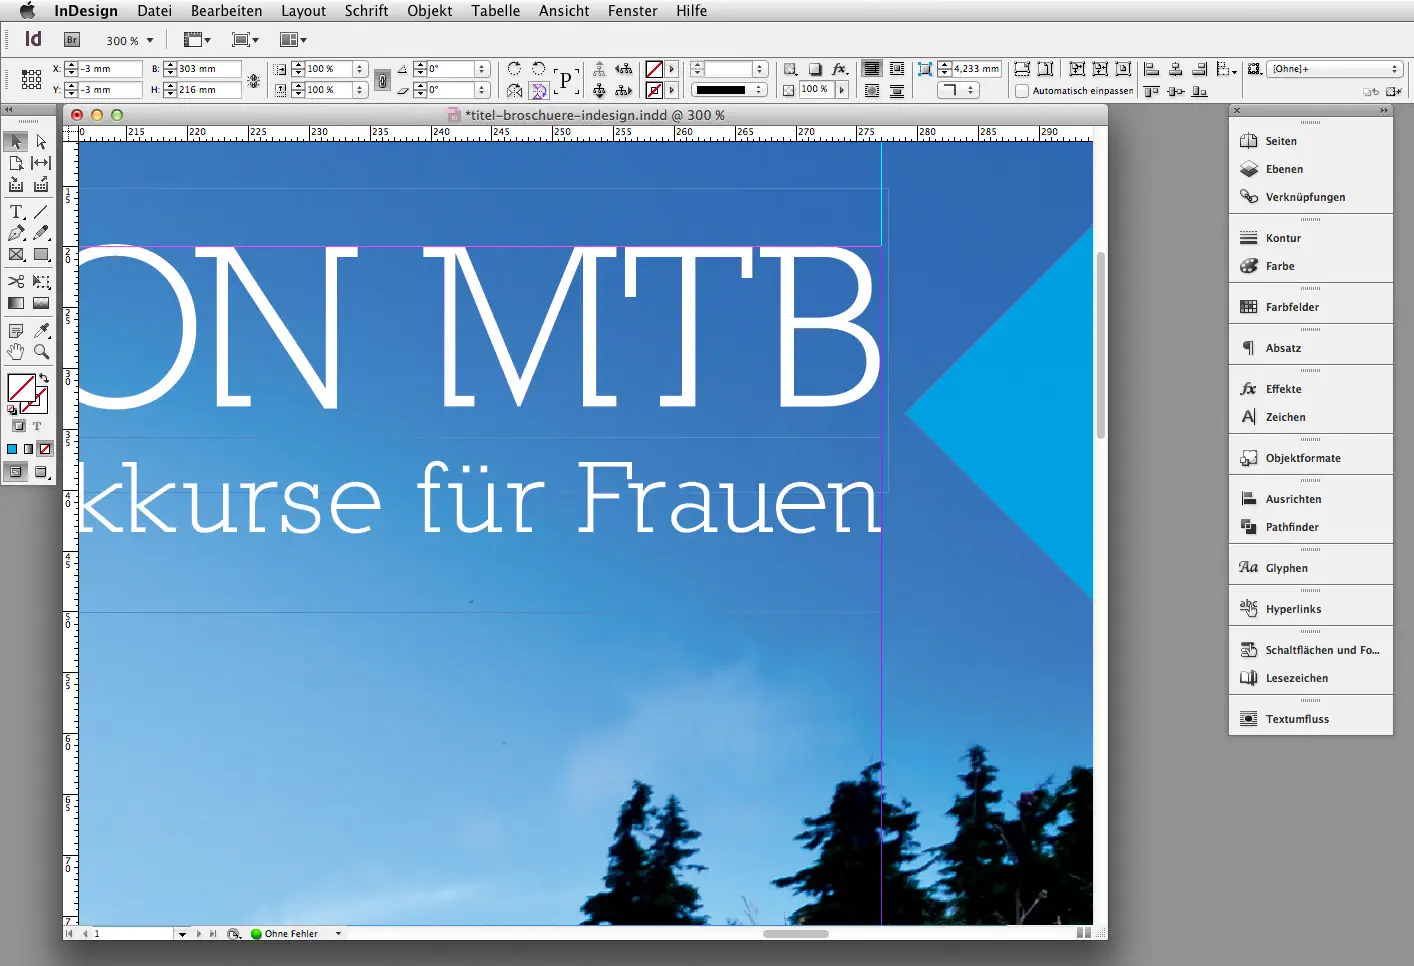Open the Seiten panel
This screenshot has width=1414, height=966.
pos(1279,140)
